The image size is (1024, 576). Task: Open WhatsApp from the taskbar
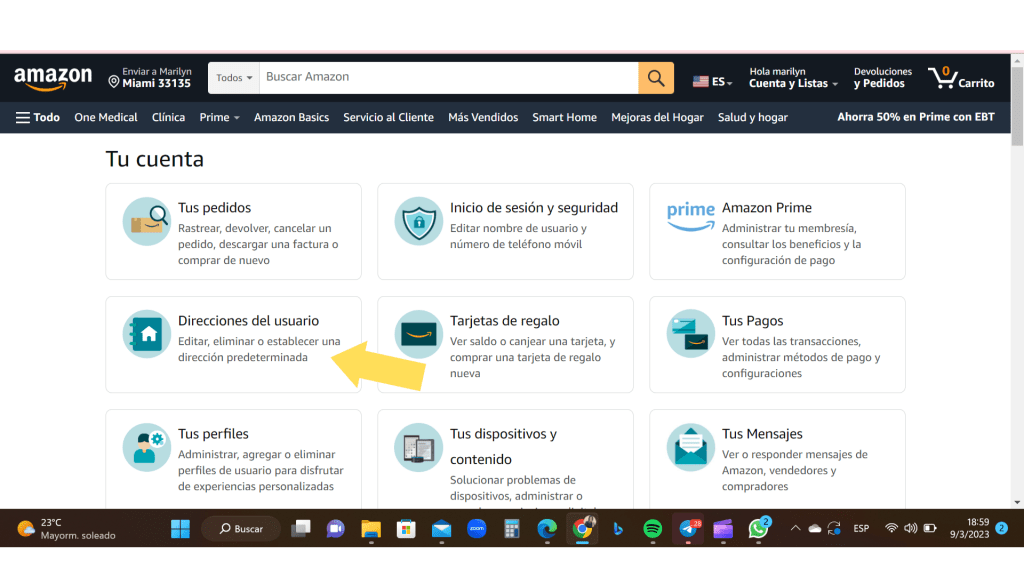coord(758,528)
